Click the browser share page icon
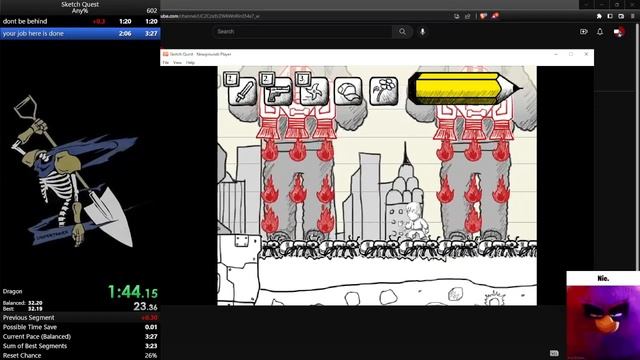 coord(468,16)
